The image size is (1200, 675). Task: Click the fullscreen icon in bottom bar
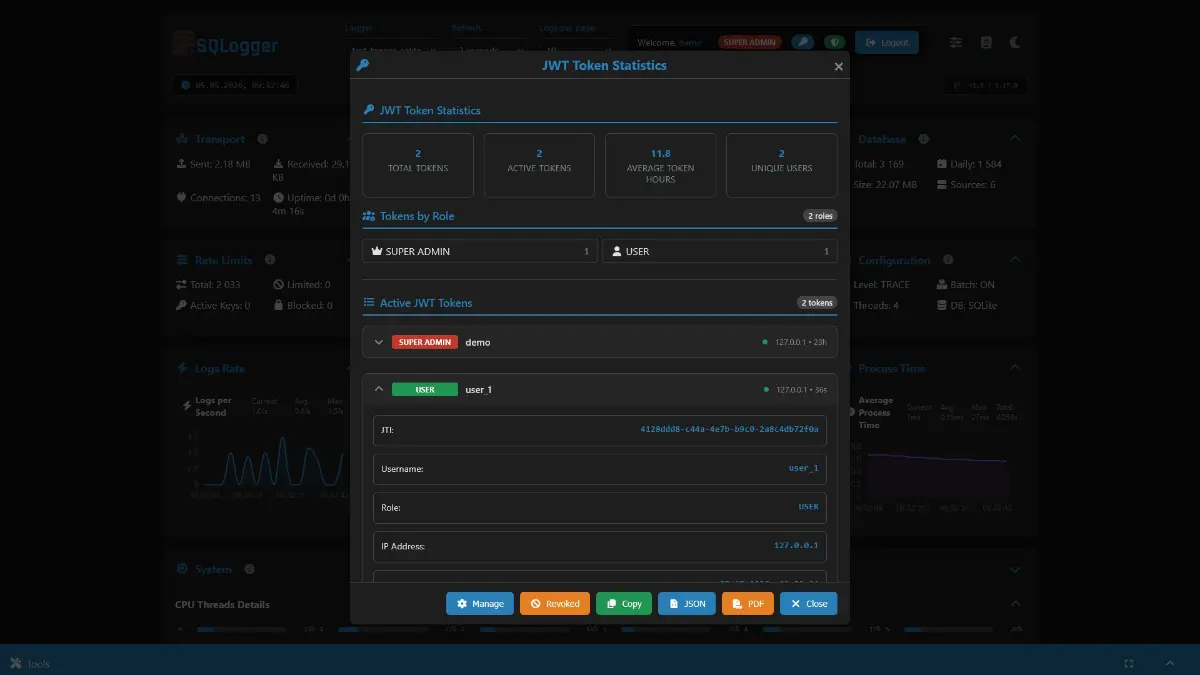coord(1129,664)
